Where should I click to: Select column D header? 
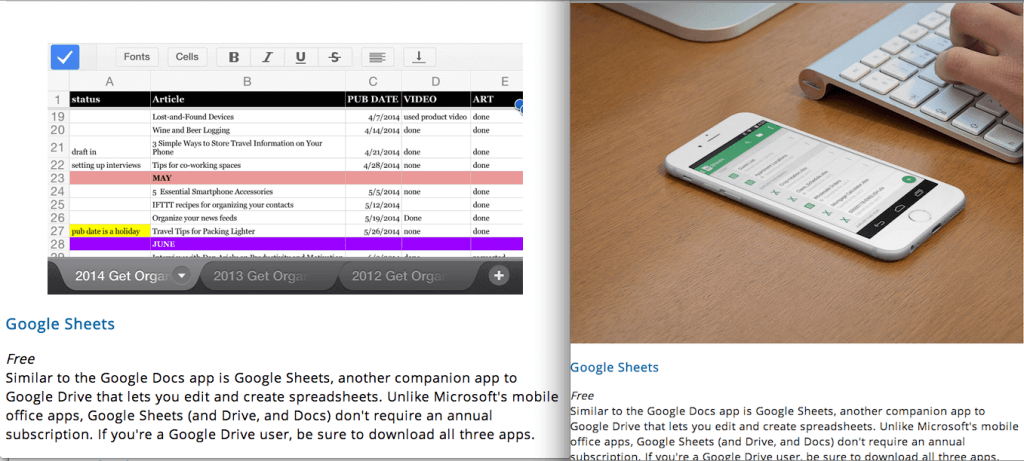click(x=436, y=82)
